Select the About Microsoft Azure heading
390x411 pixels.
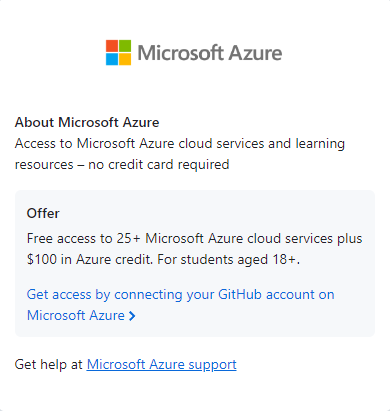coord(87,122)
